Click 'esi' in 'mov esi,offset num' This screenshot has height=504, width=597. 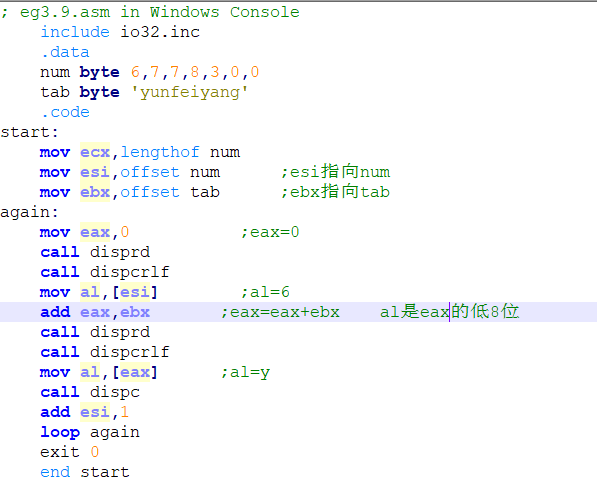click(95, 172)
